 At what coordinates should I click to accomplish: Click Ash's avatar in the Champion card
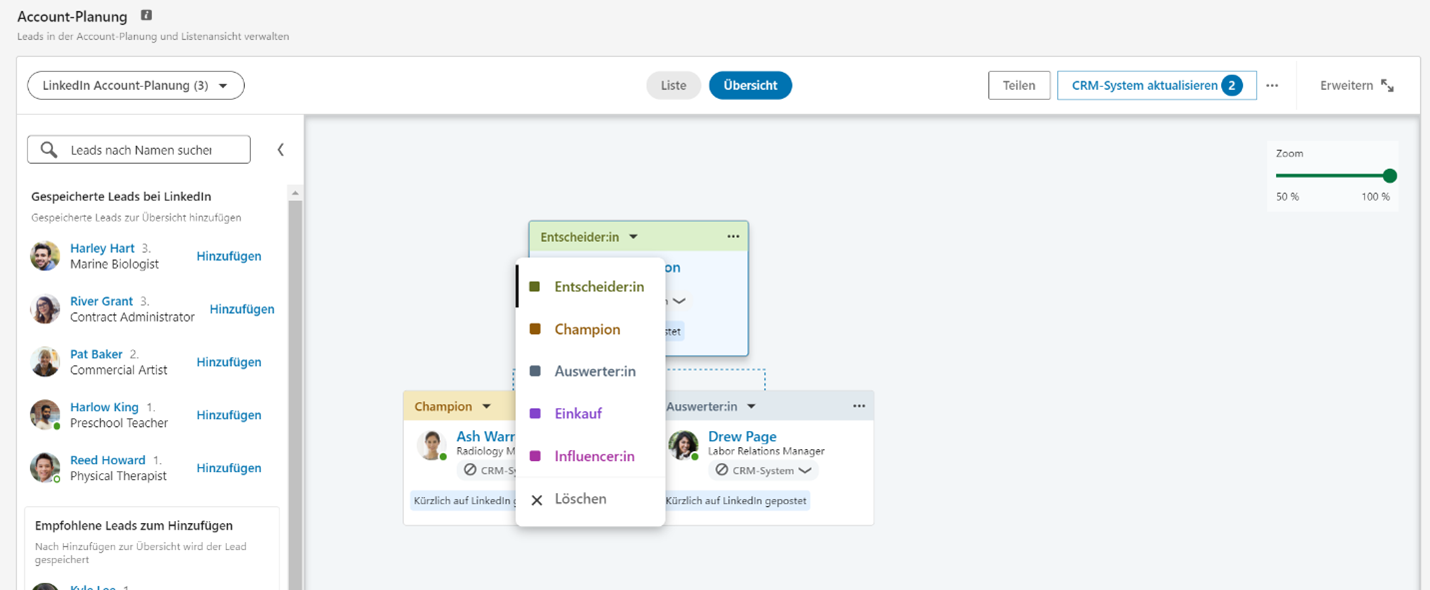432,445
